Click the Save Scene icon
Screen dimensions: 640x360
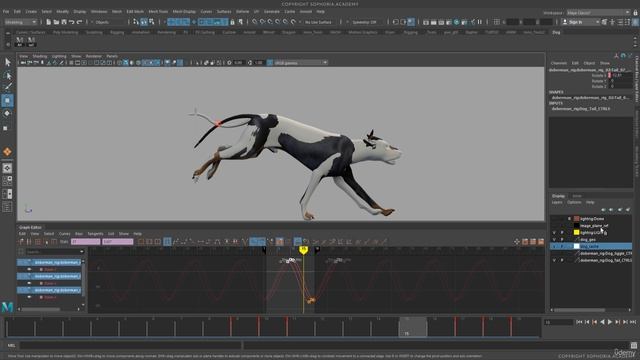(x=64, y=22)
